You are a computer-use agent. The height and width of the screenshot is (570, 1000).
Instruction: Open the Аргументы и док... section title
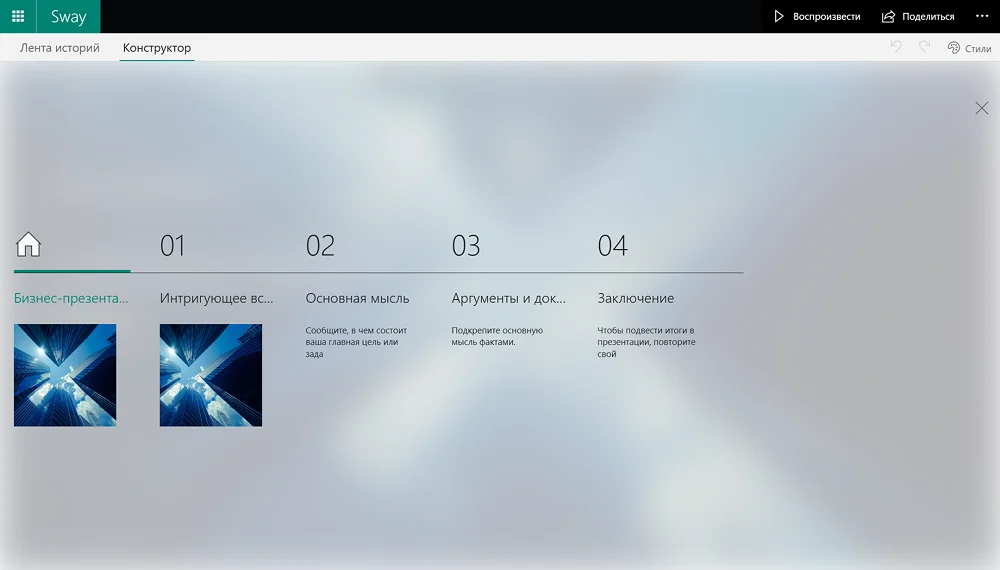(x=508, y=298)
